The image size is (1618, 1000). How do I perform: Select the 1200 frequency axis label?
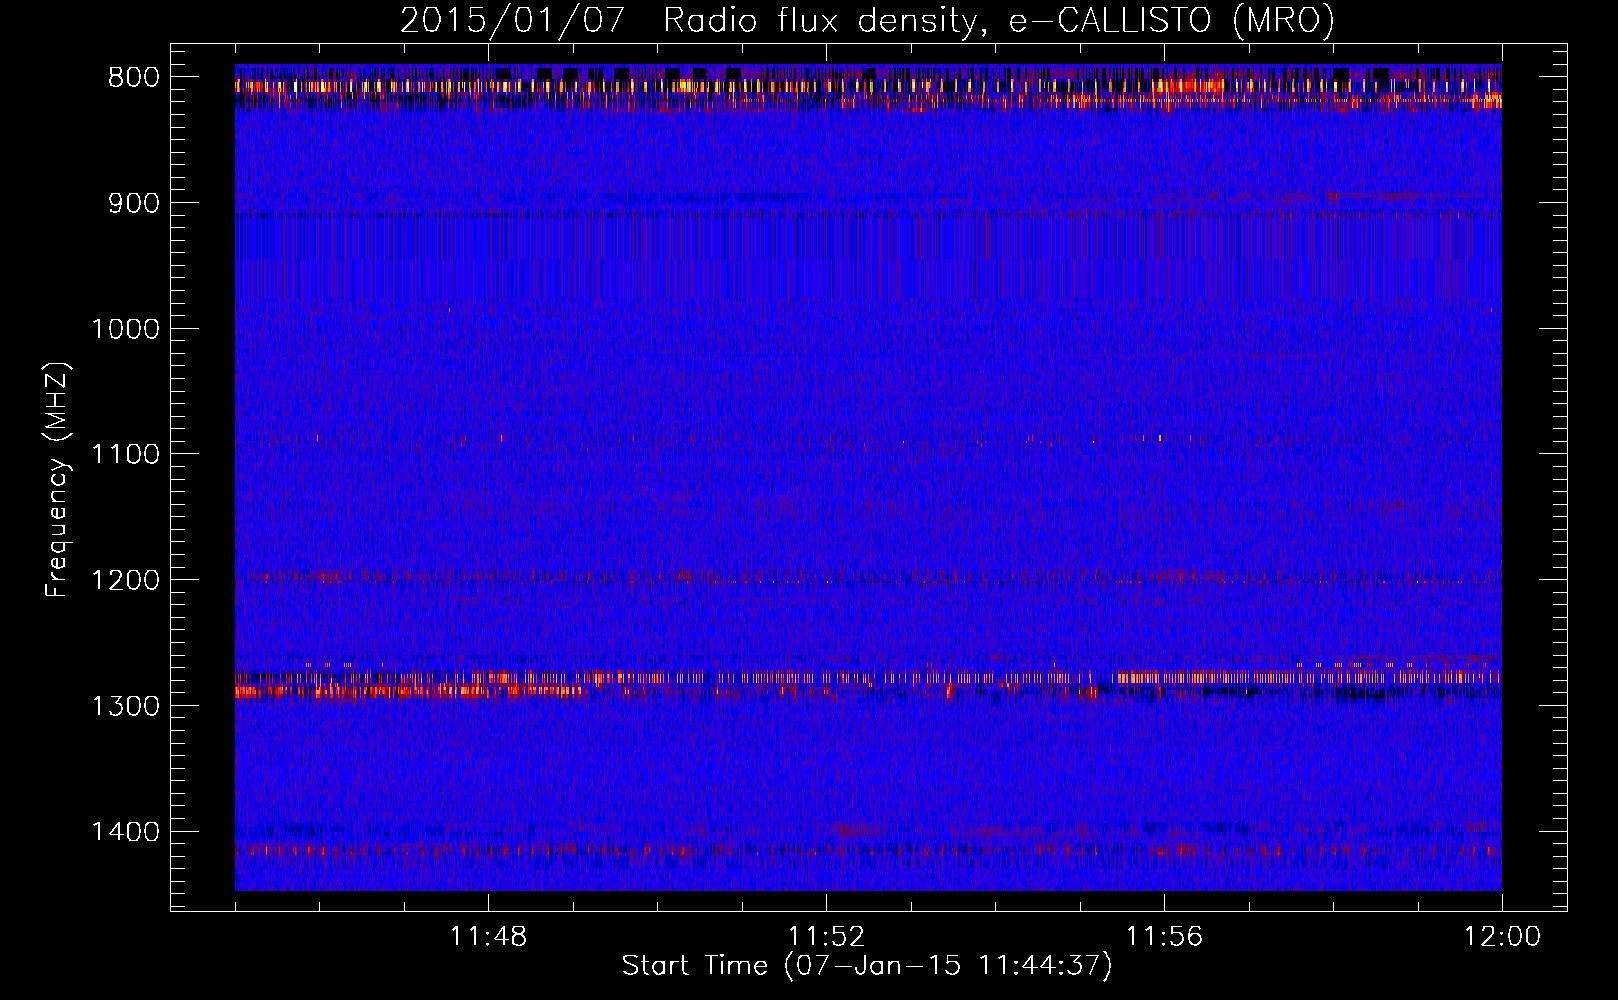point(125,581)
